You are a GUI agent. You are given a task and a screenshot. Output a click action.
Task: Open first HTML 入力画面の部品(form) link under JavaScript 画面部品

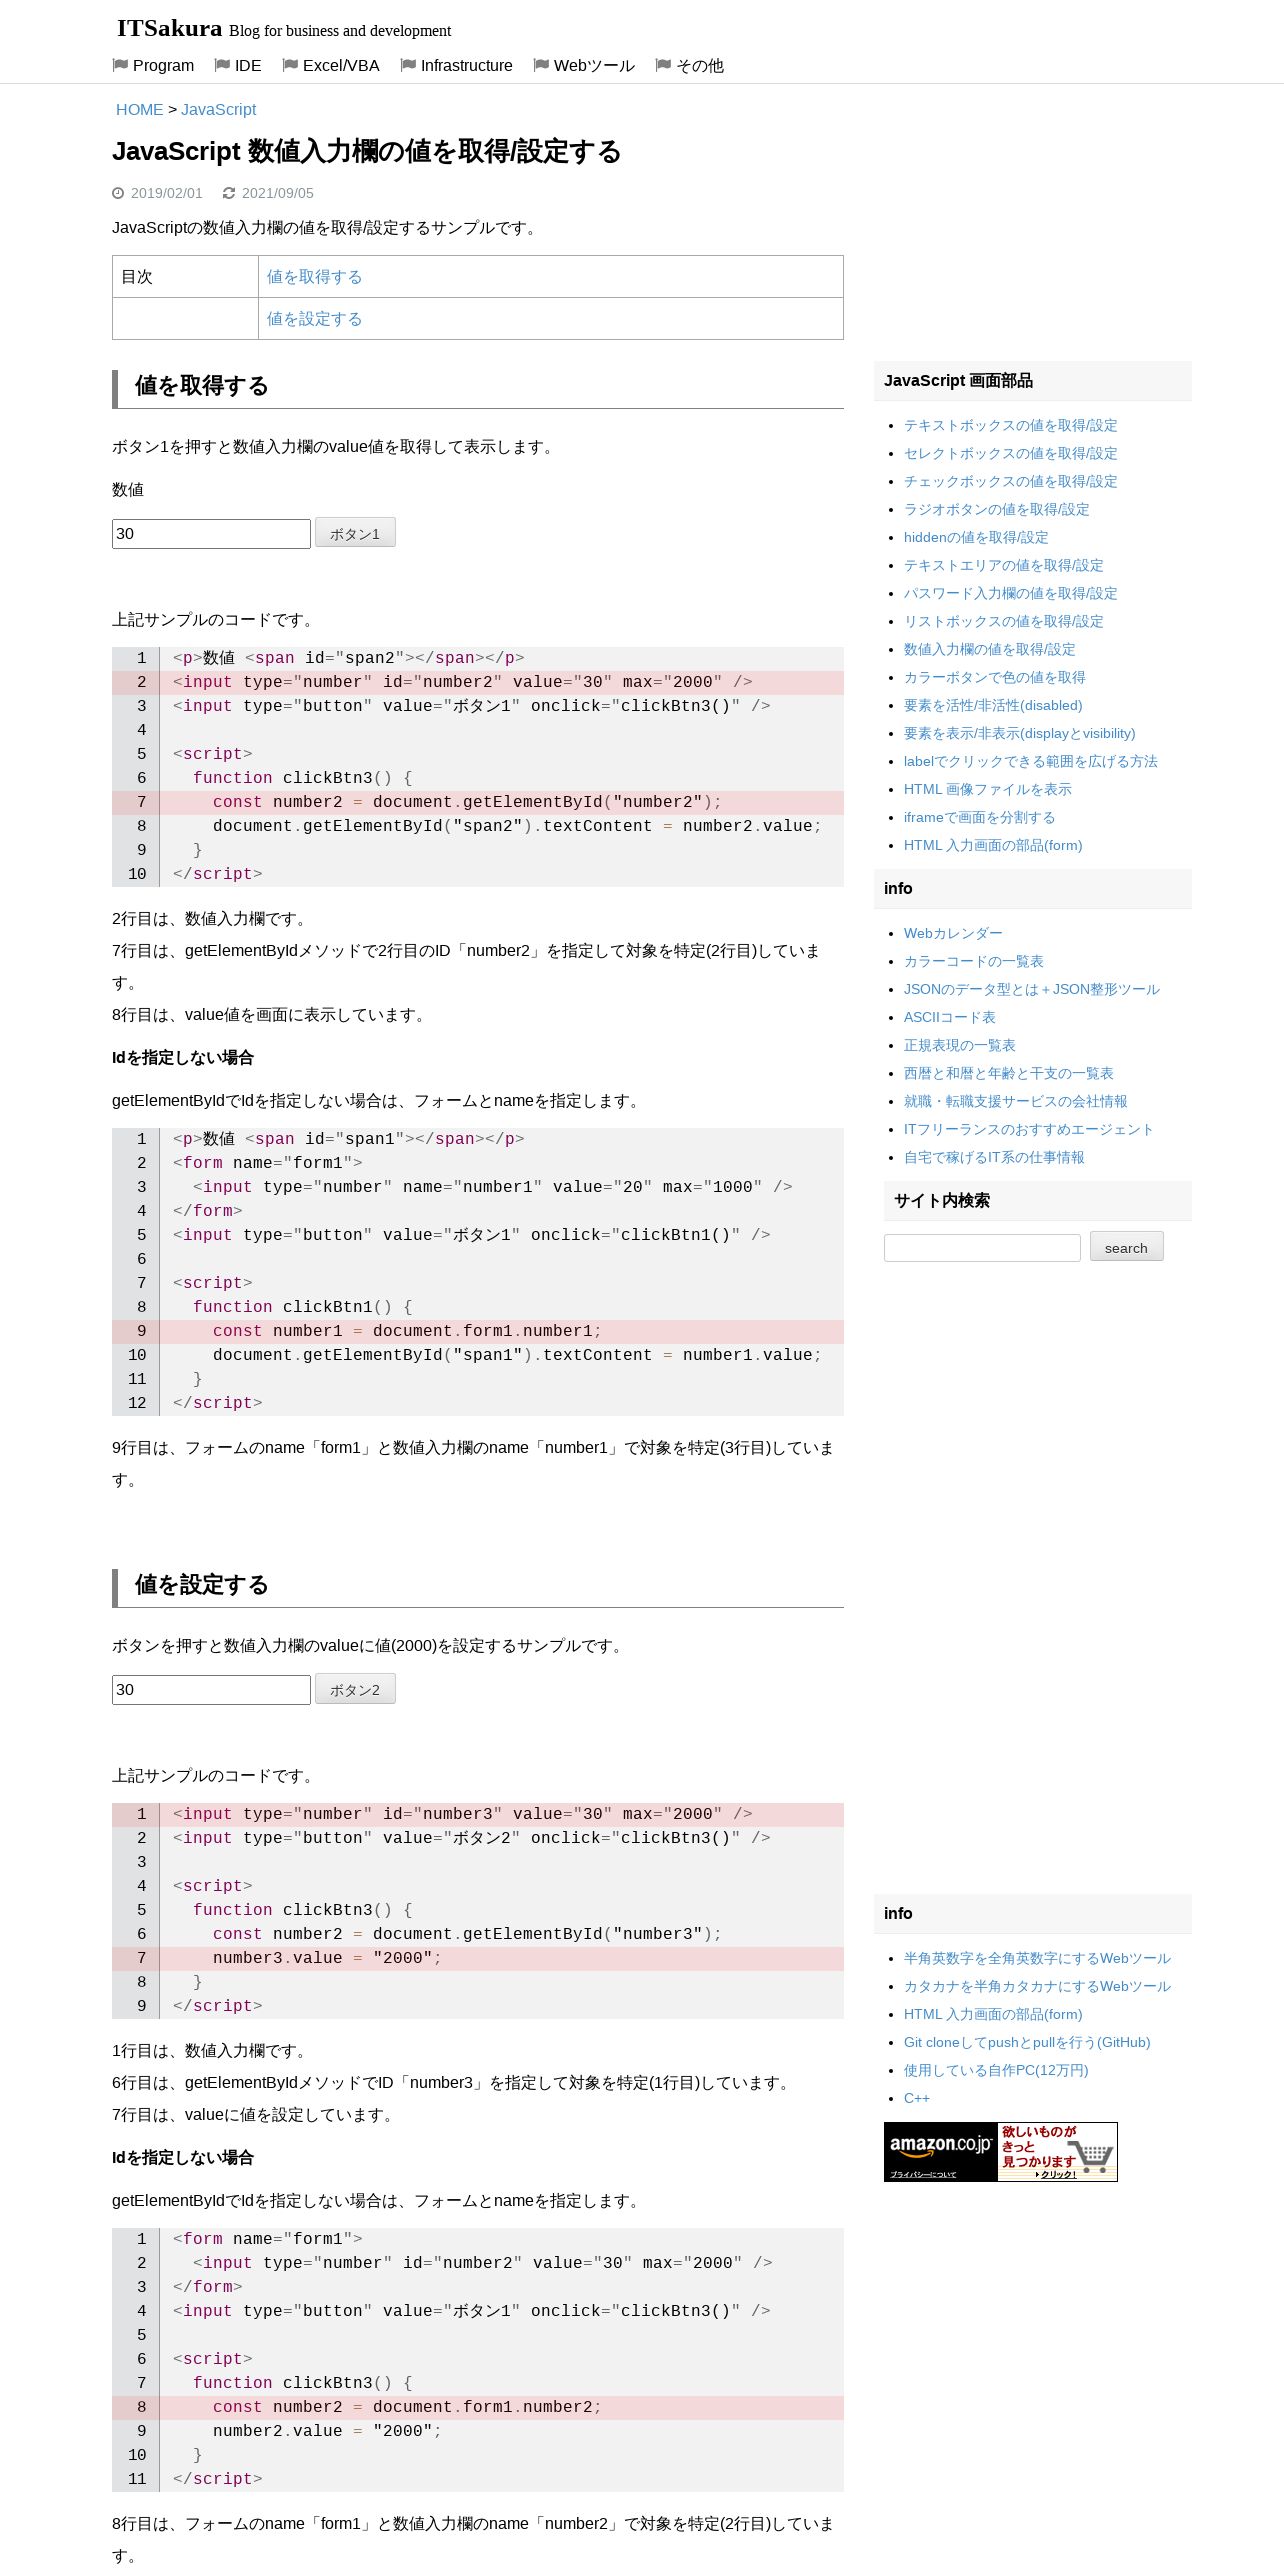(x=993, y=846)
